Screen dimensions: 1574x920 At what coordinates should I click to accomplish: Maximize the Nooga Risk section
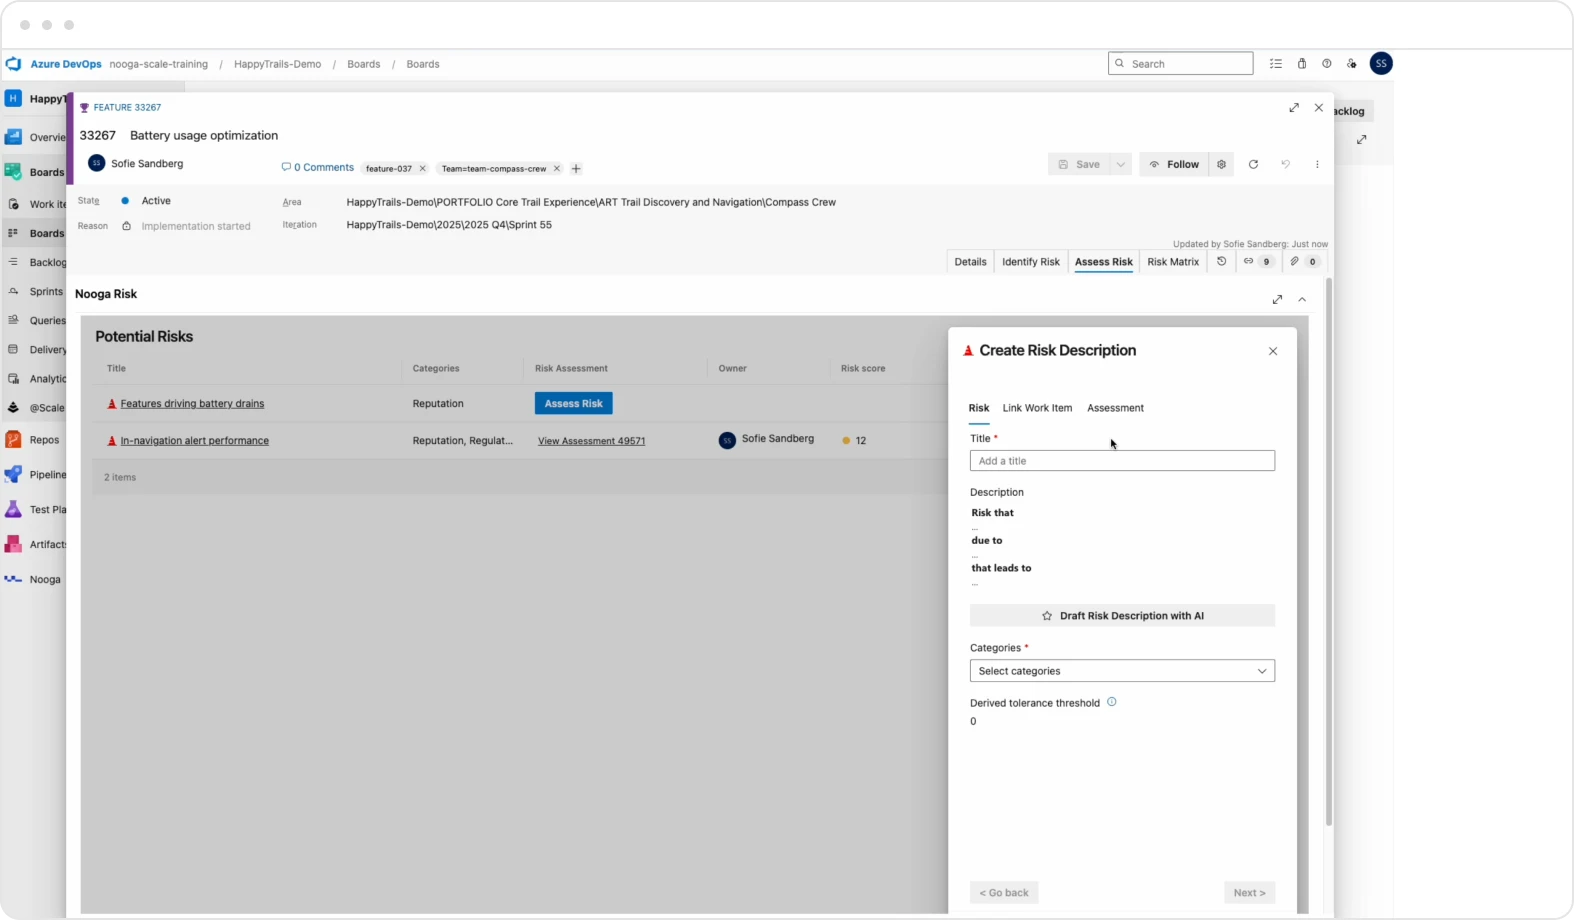(x=1277, y=300)
